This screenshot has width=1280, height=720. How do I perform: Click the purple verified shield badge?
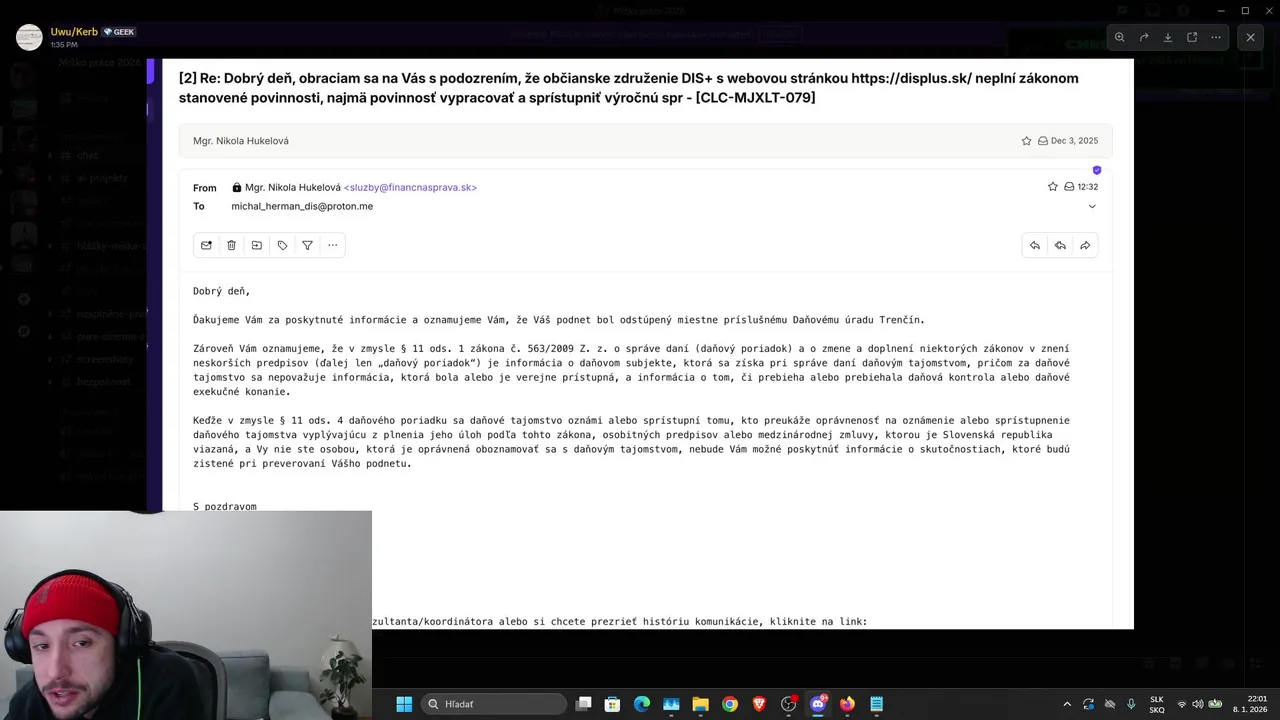tap(1097, 170)
